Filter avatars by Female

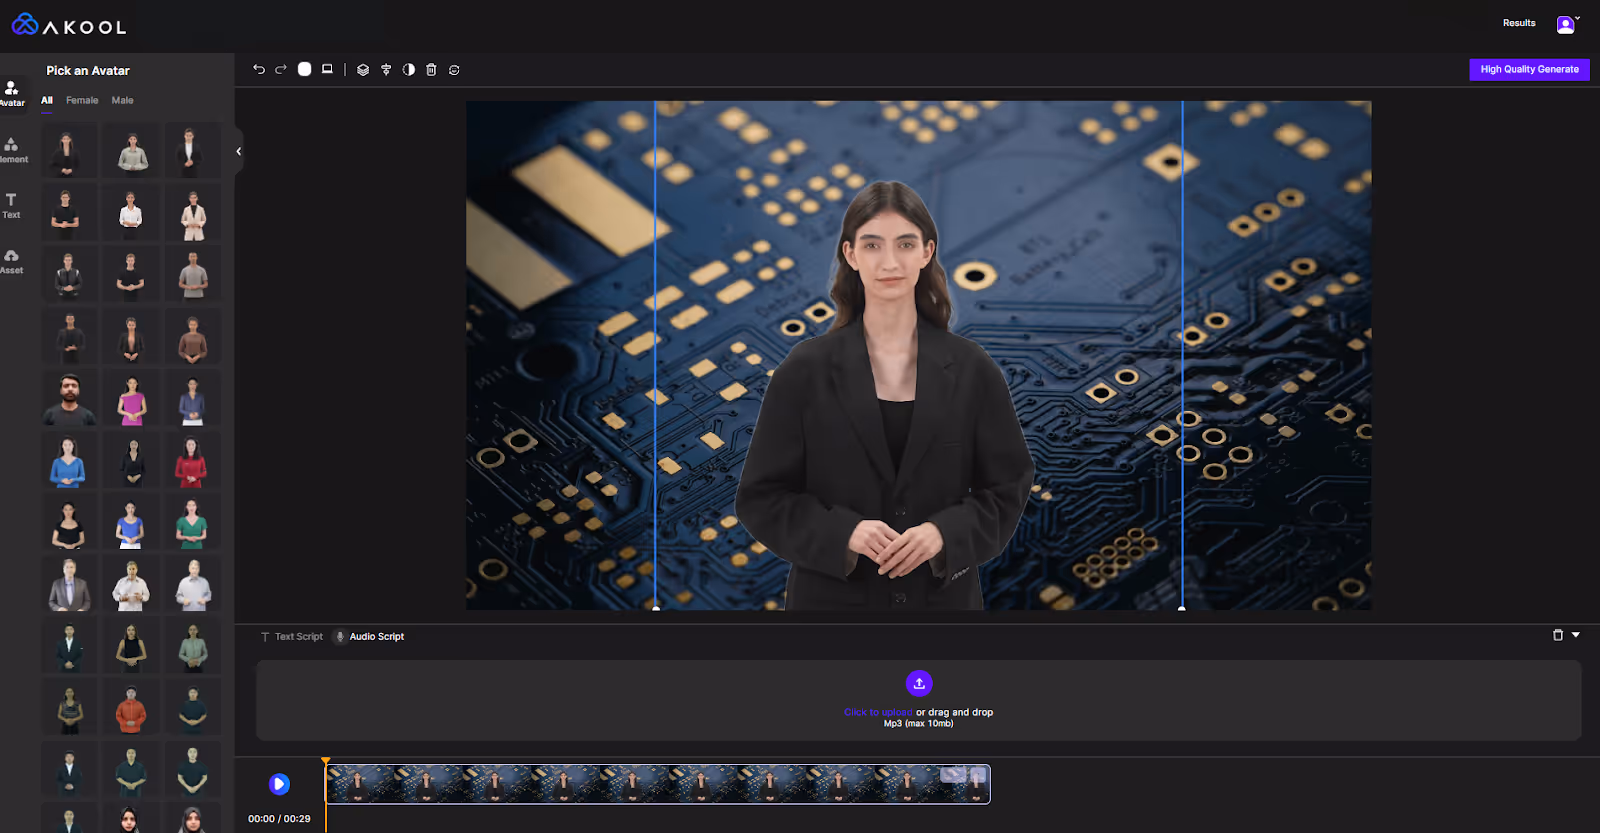pos(82,100)
